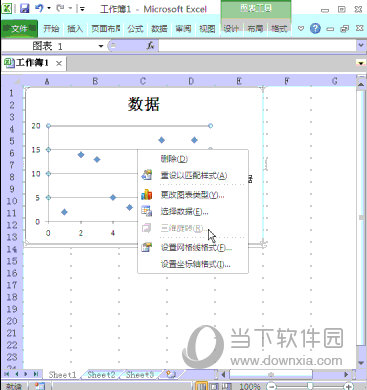
Task: Click into the formula bar input
Action: [257, 46]
